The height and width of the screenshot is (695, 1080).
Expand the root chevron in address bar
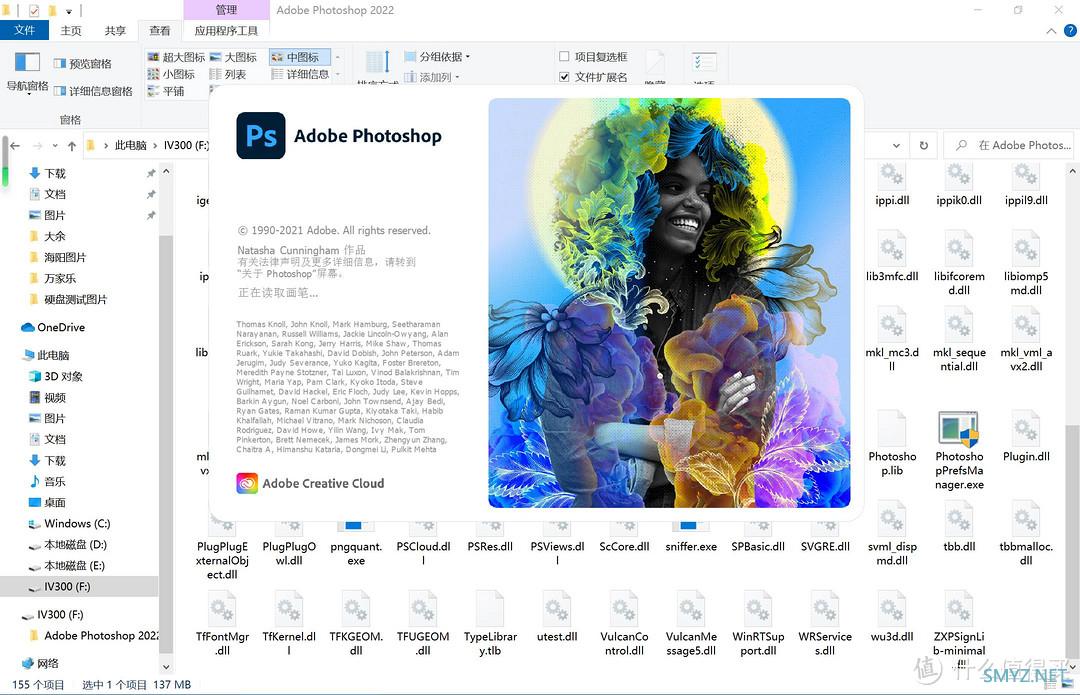105,145
